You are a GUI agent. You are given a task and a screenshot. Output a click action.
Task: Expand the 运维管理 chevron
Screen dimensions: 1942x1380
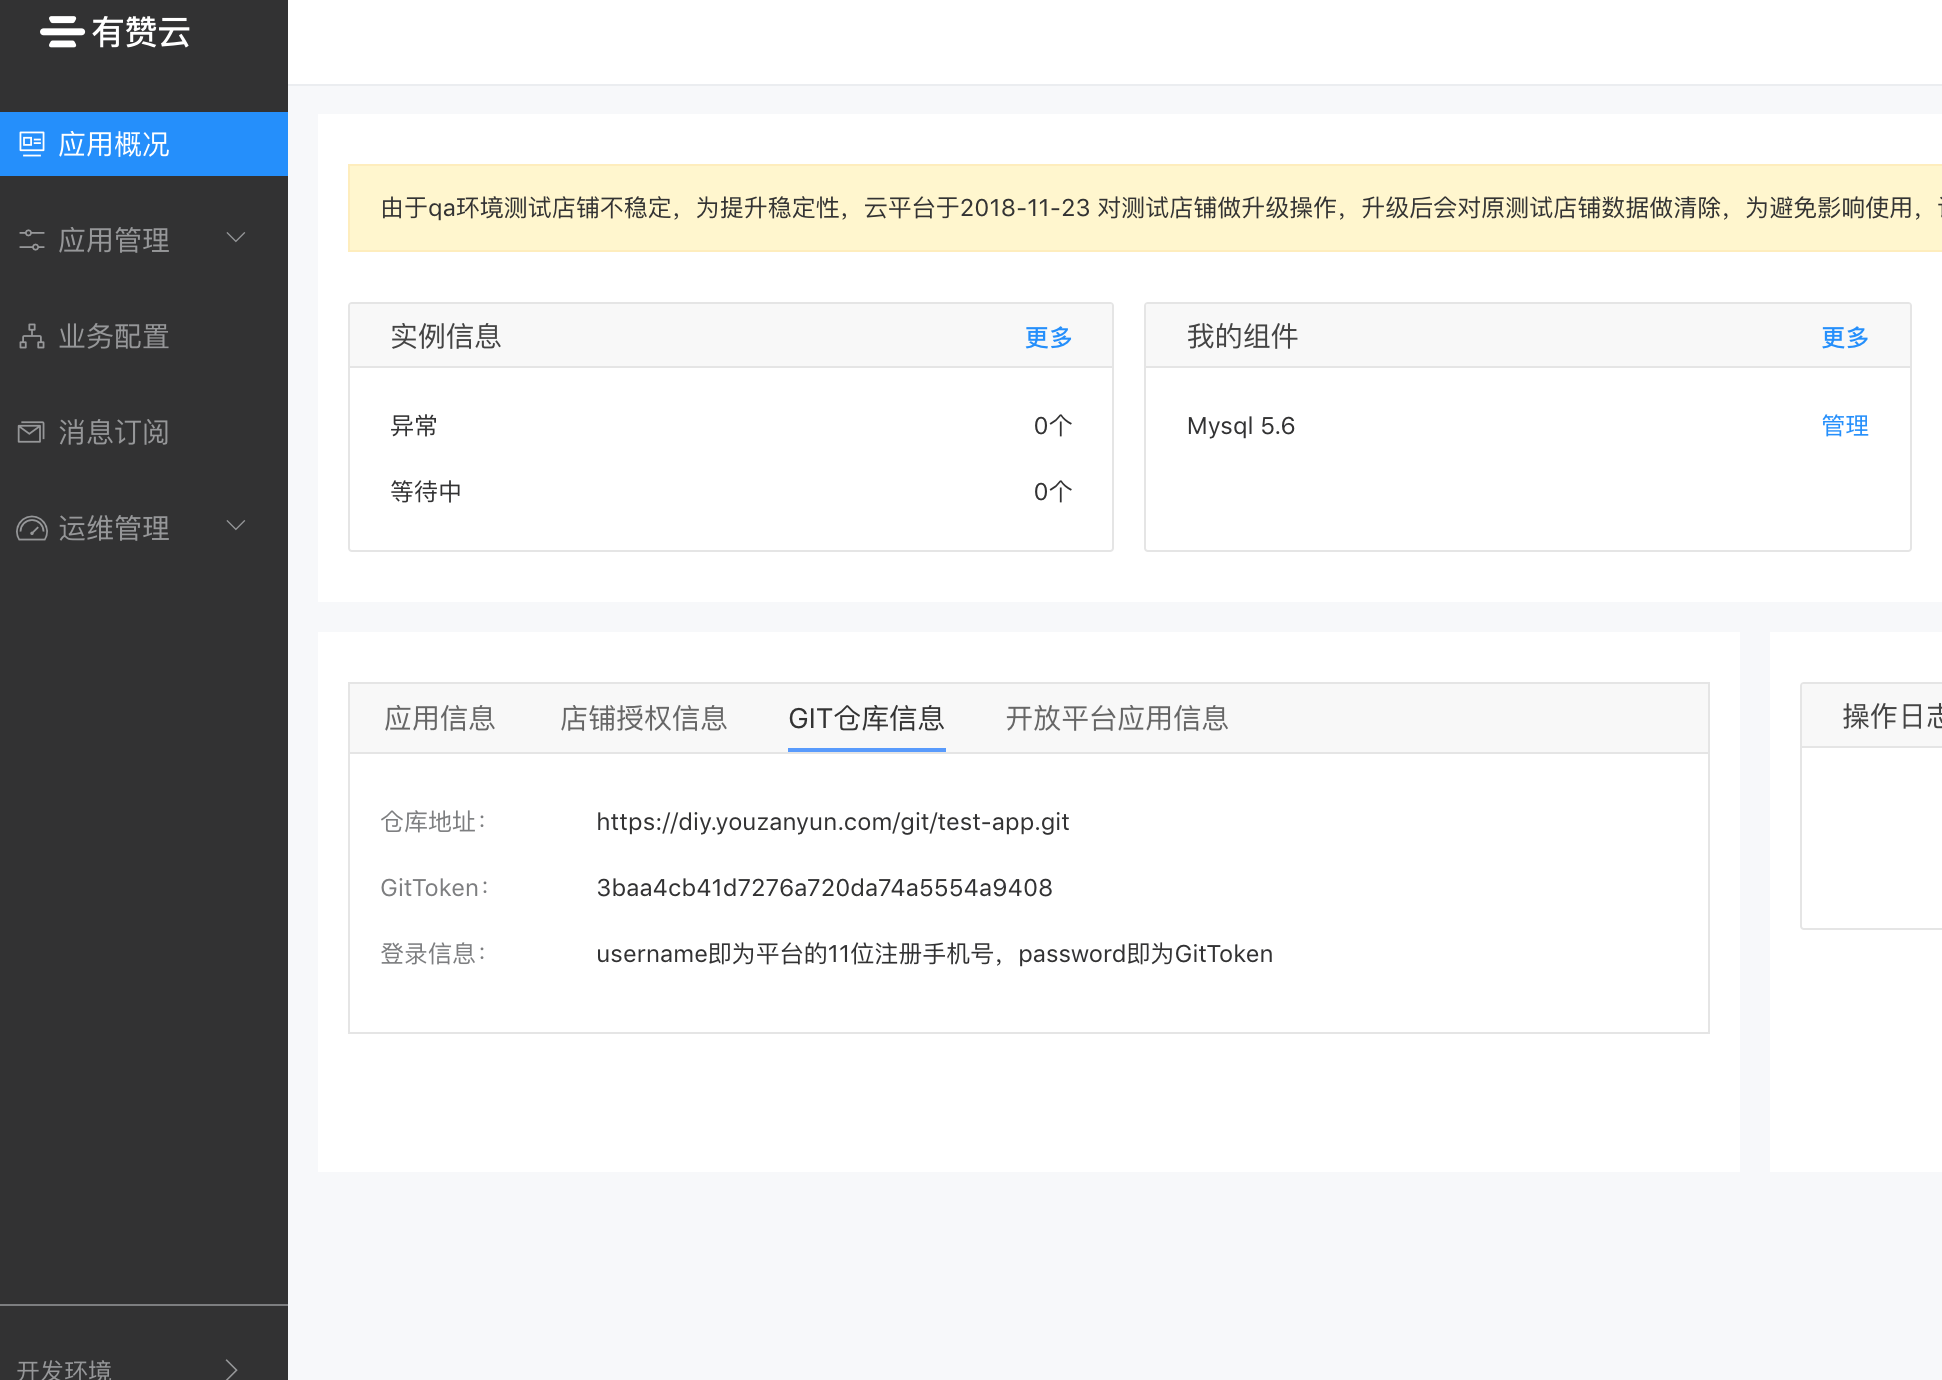point(236,526)
